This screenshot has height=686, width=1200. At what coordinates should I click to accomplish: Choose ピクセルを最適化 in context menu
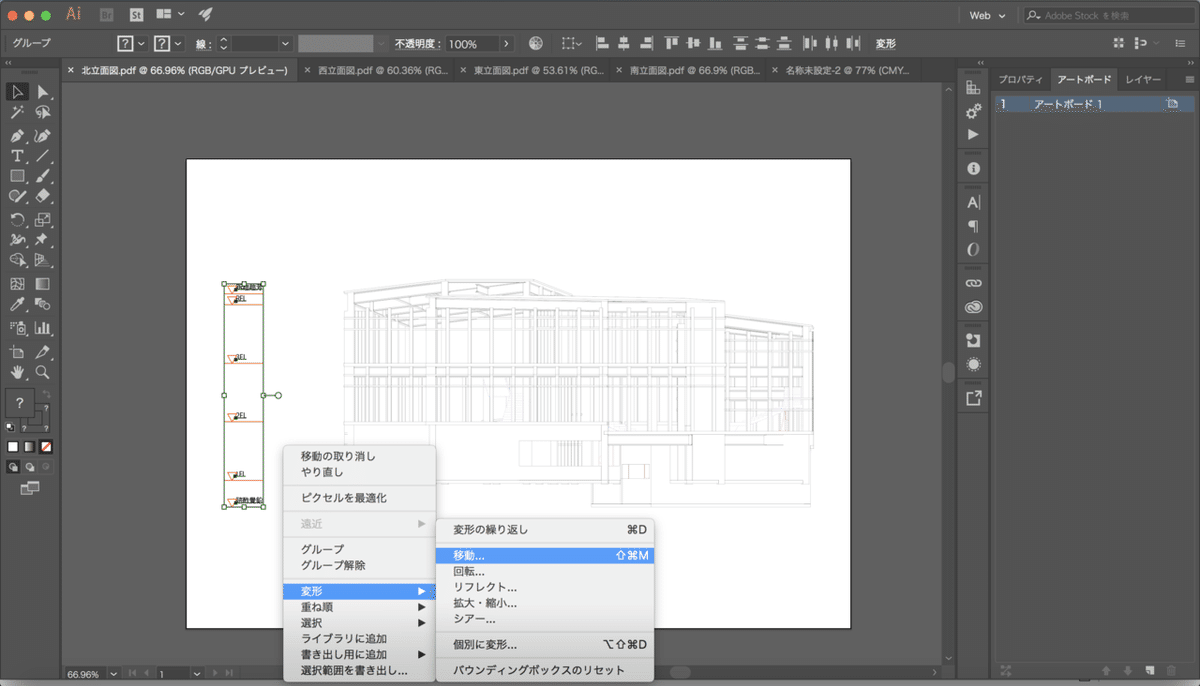[x=360, y=497]
